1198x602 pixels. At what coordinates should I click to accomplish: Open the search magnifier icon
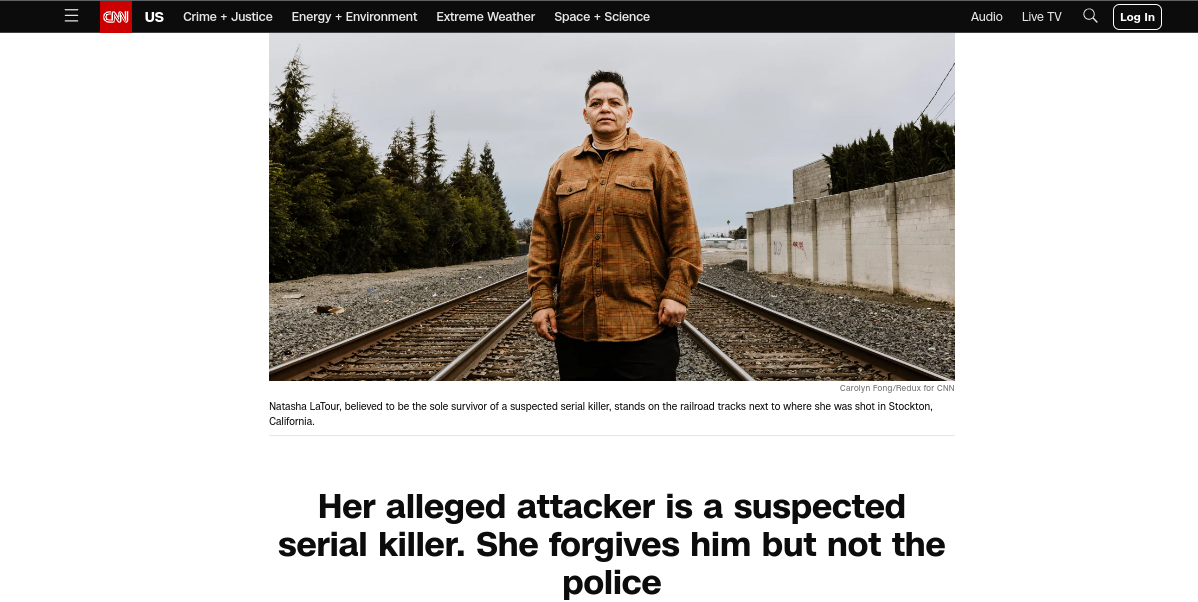pos(1090,16)
